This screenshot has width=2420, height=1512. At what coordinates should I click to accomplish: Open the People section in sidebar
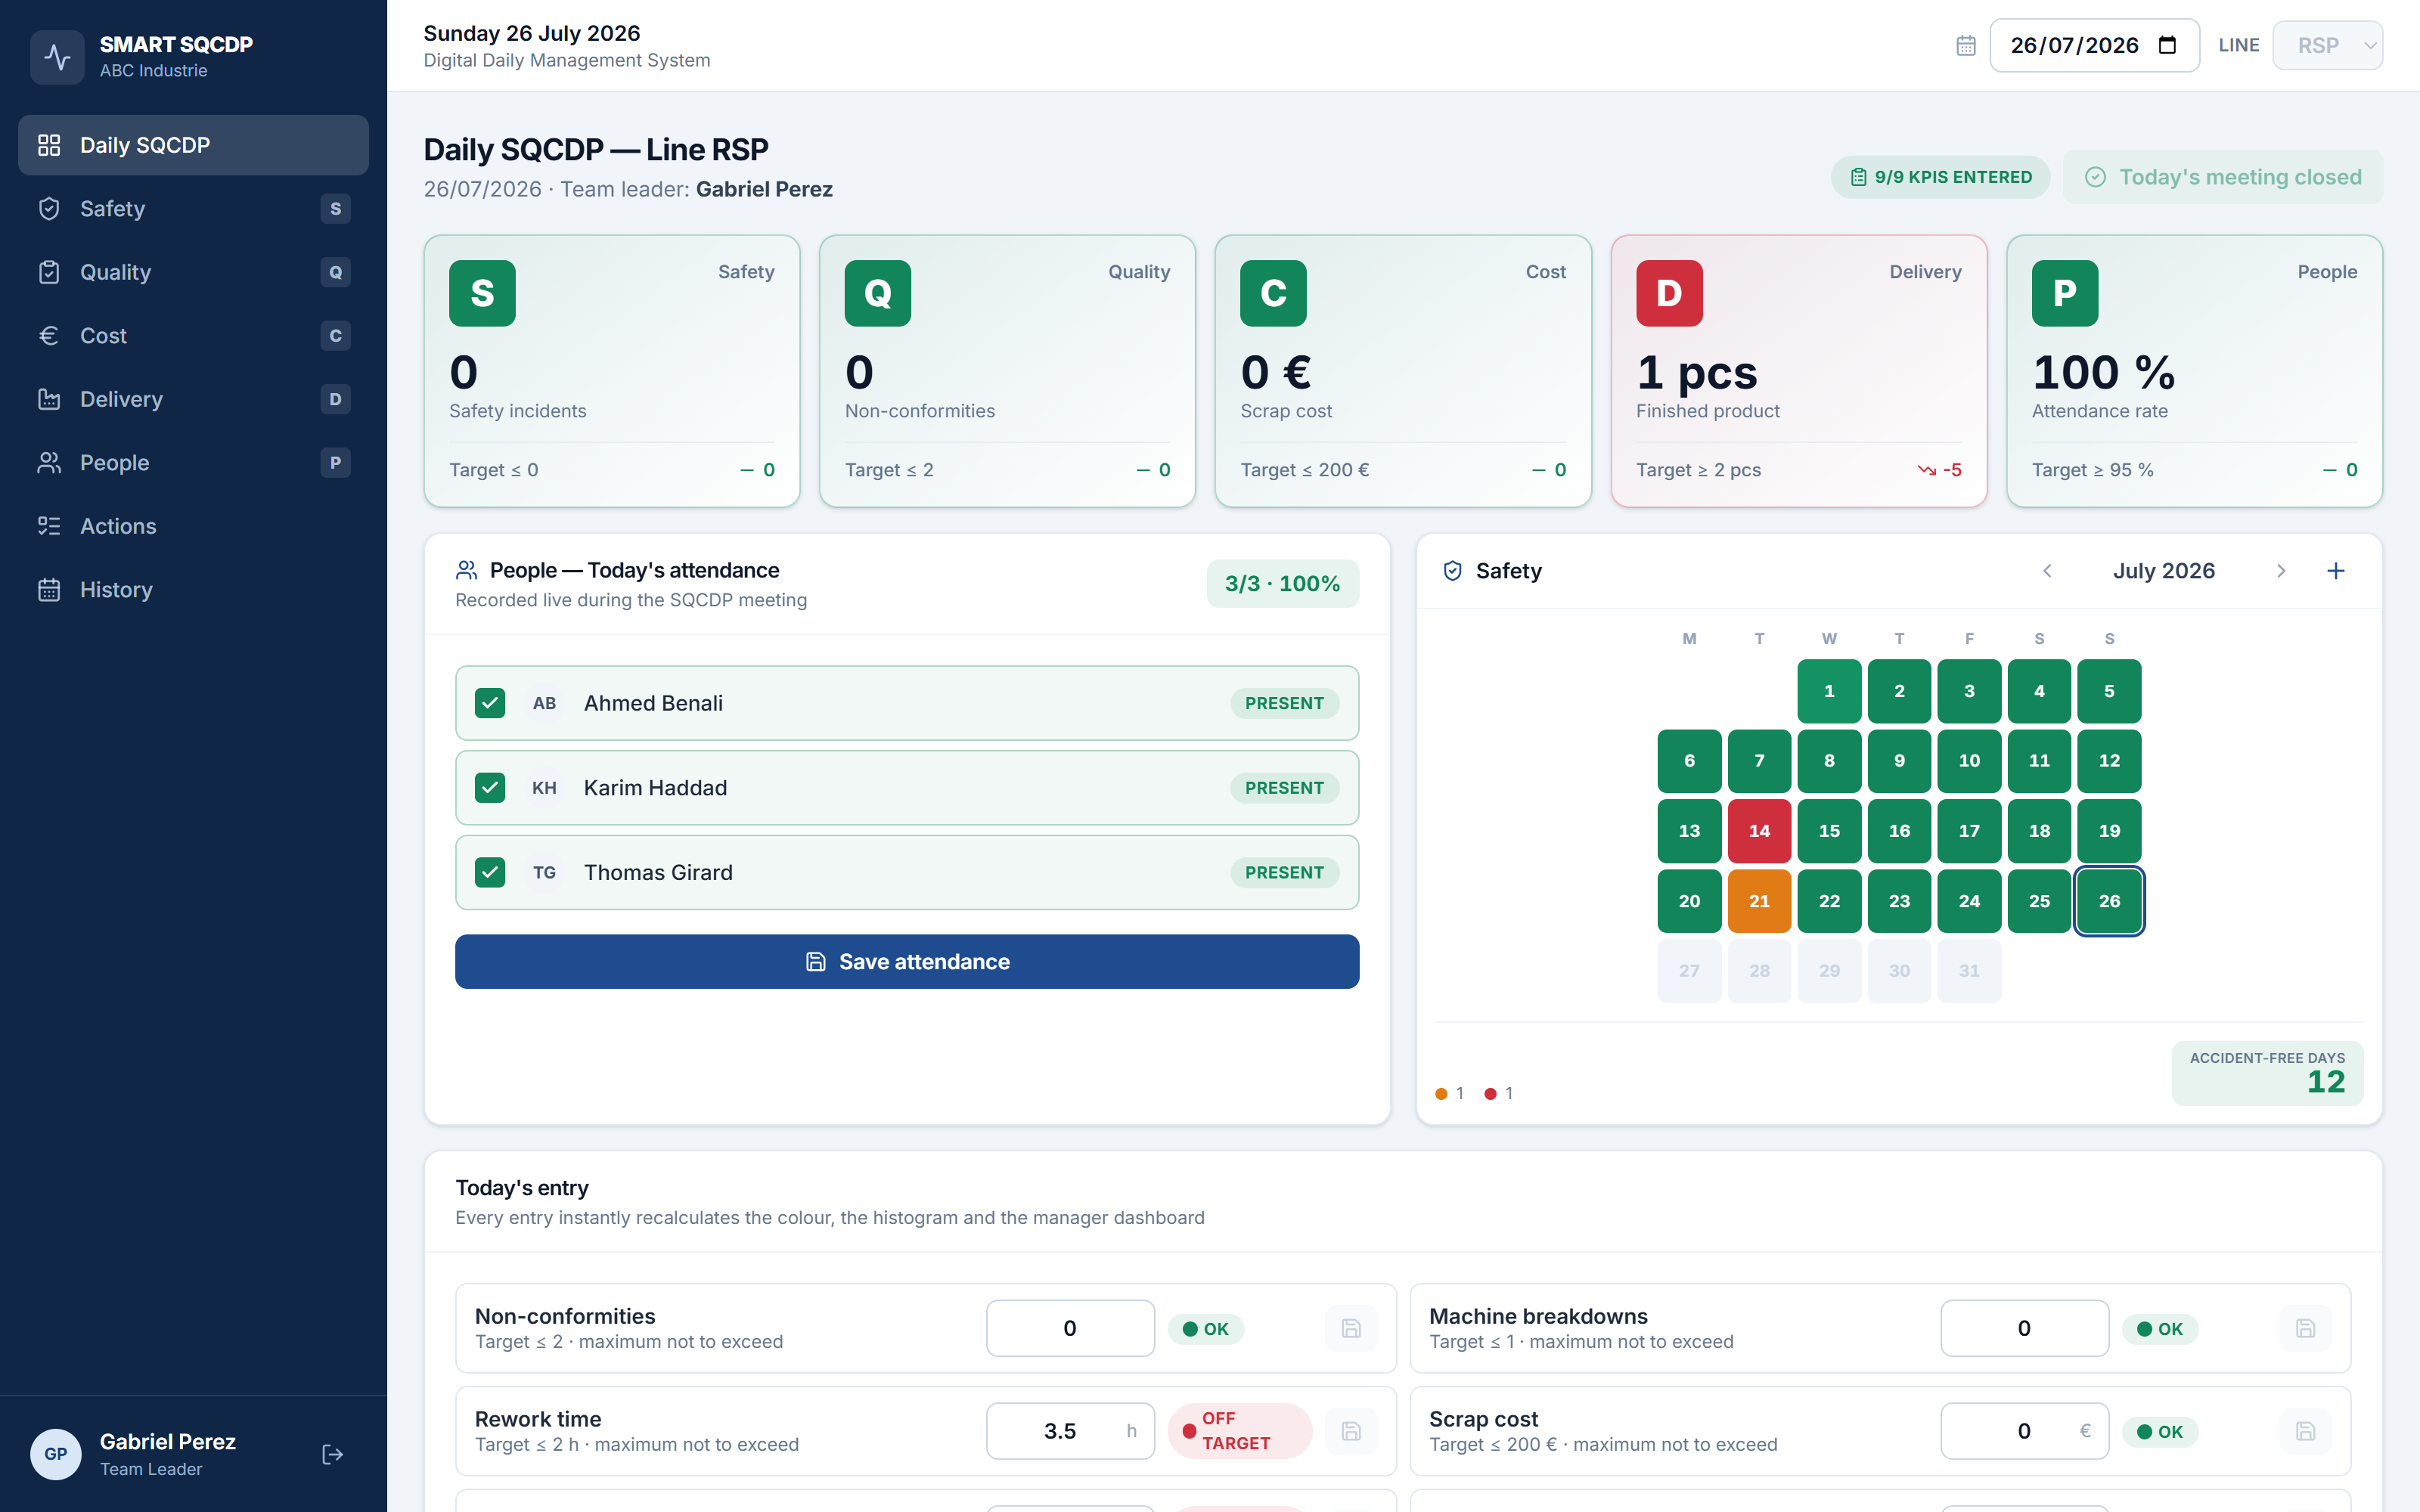(193, 462)
